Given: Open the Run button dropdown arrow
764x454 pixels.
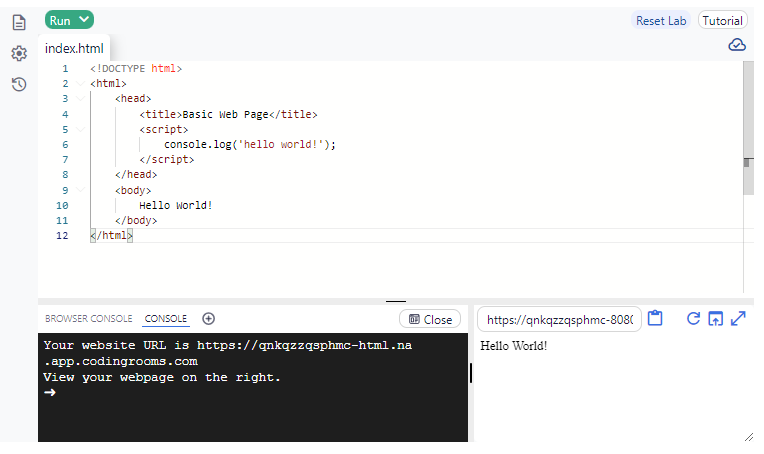Looking at the screenshot, I should point(84,19).
